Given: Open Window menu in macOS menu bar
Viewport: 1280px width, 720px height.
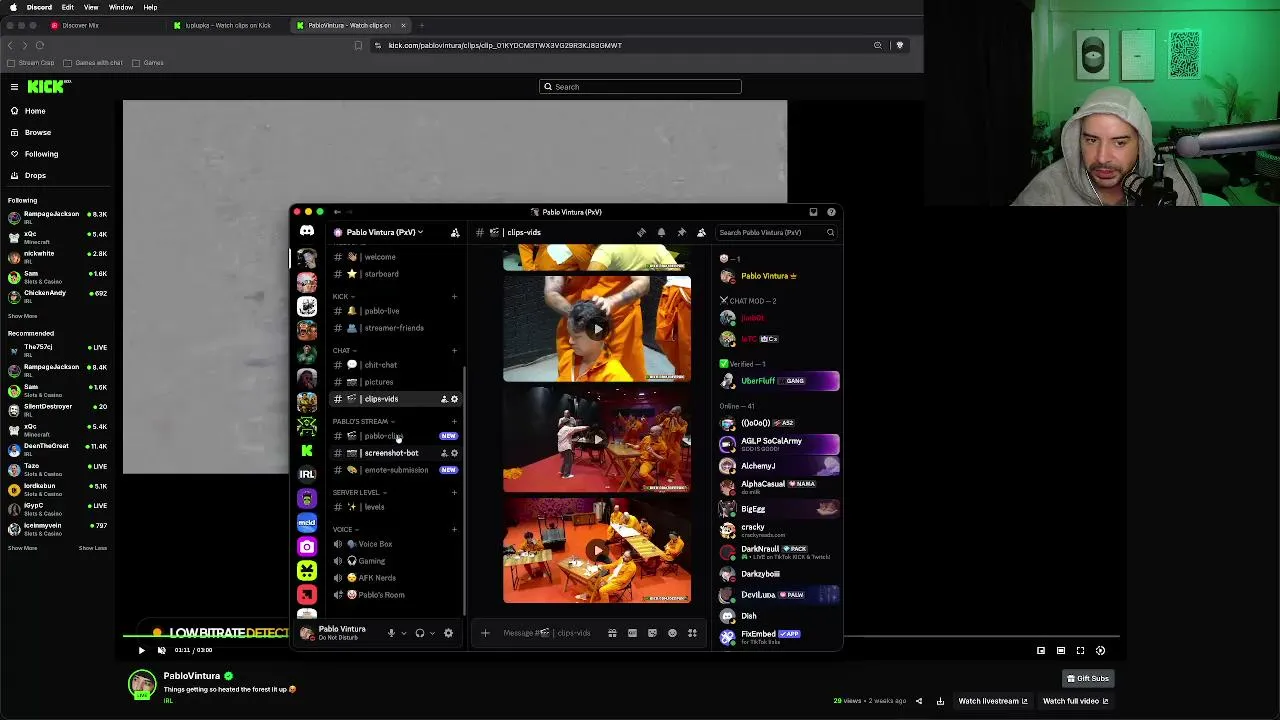Looking at the screenshot, I should pyautogui.click(x=121, y=7).
